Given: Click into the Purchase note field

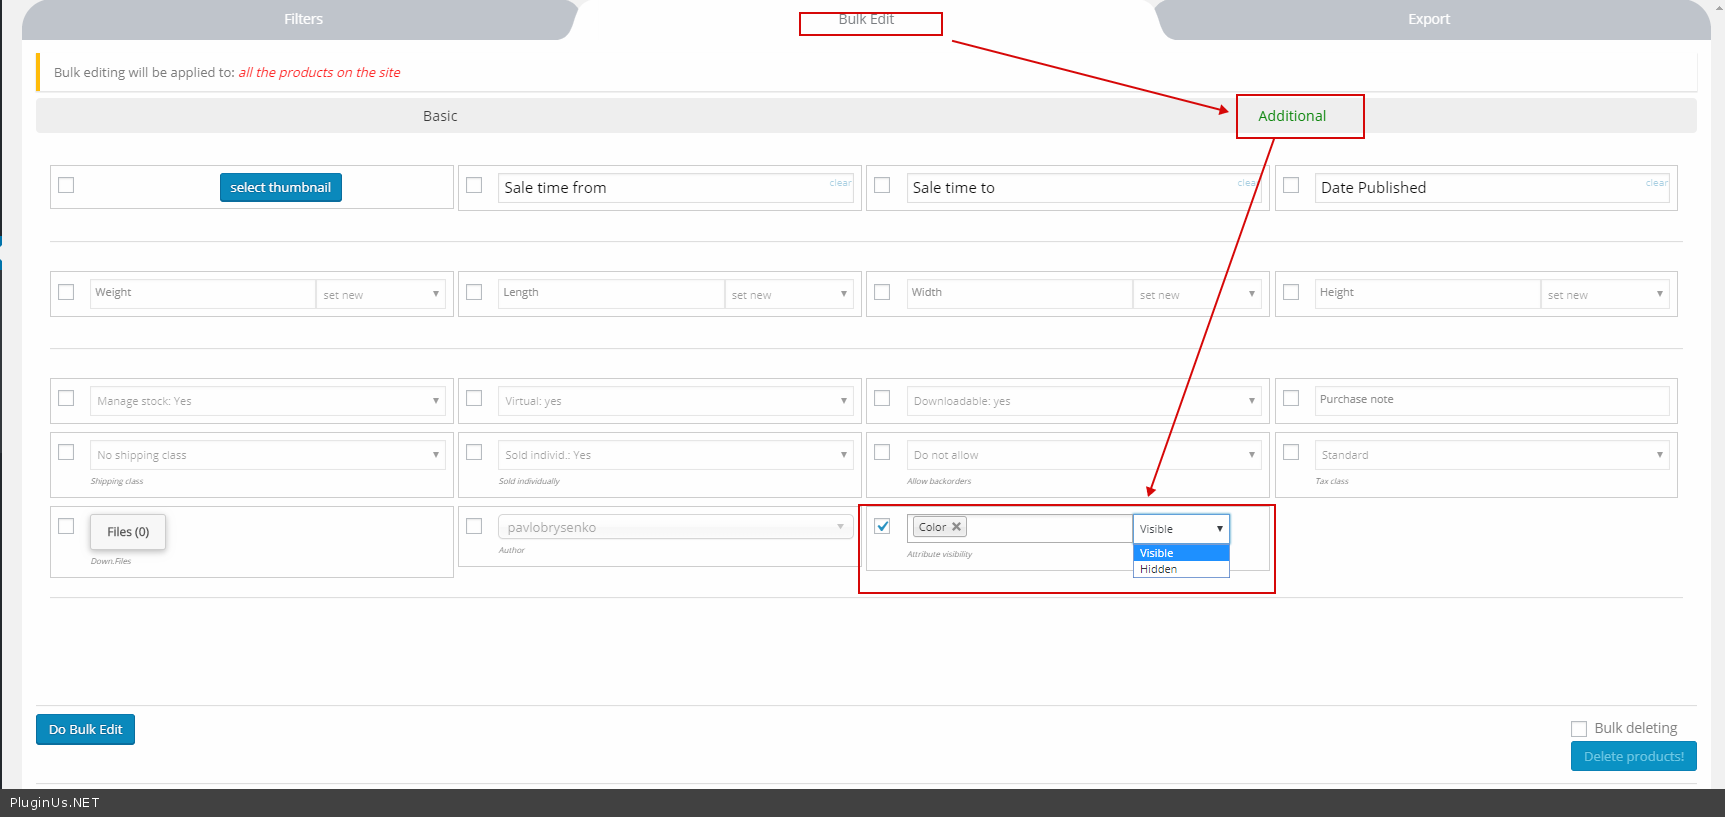Looking at the screenshot, I should pos(1490,400).
